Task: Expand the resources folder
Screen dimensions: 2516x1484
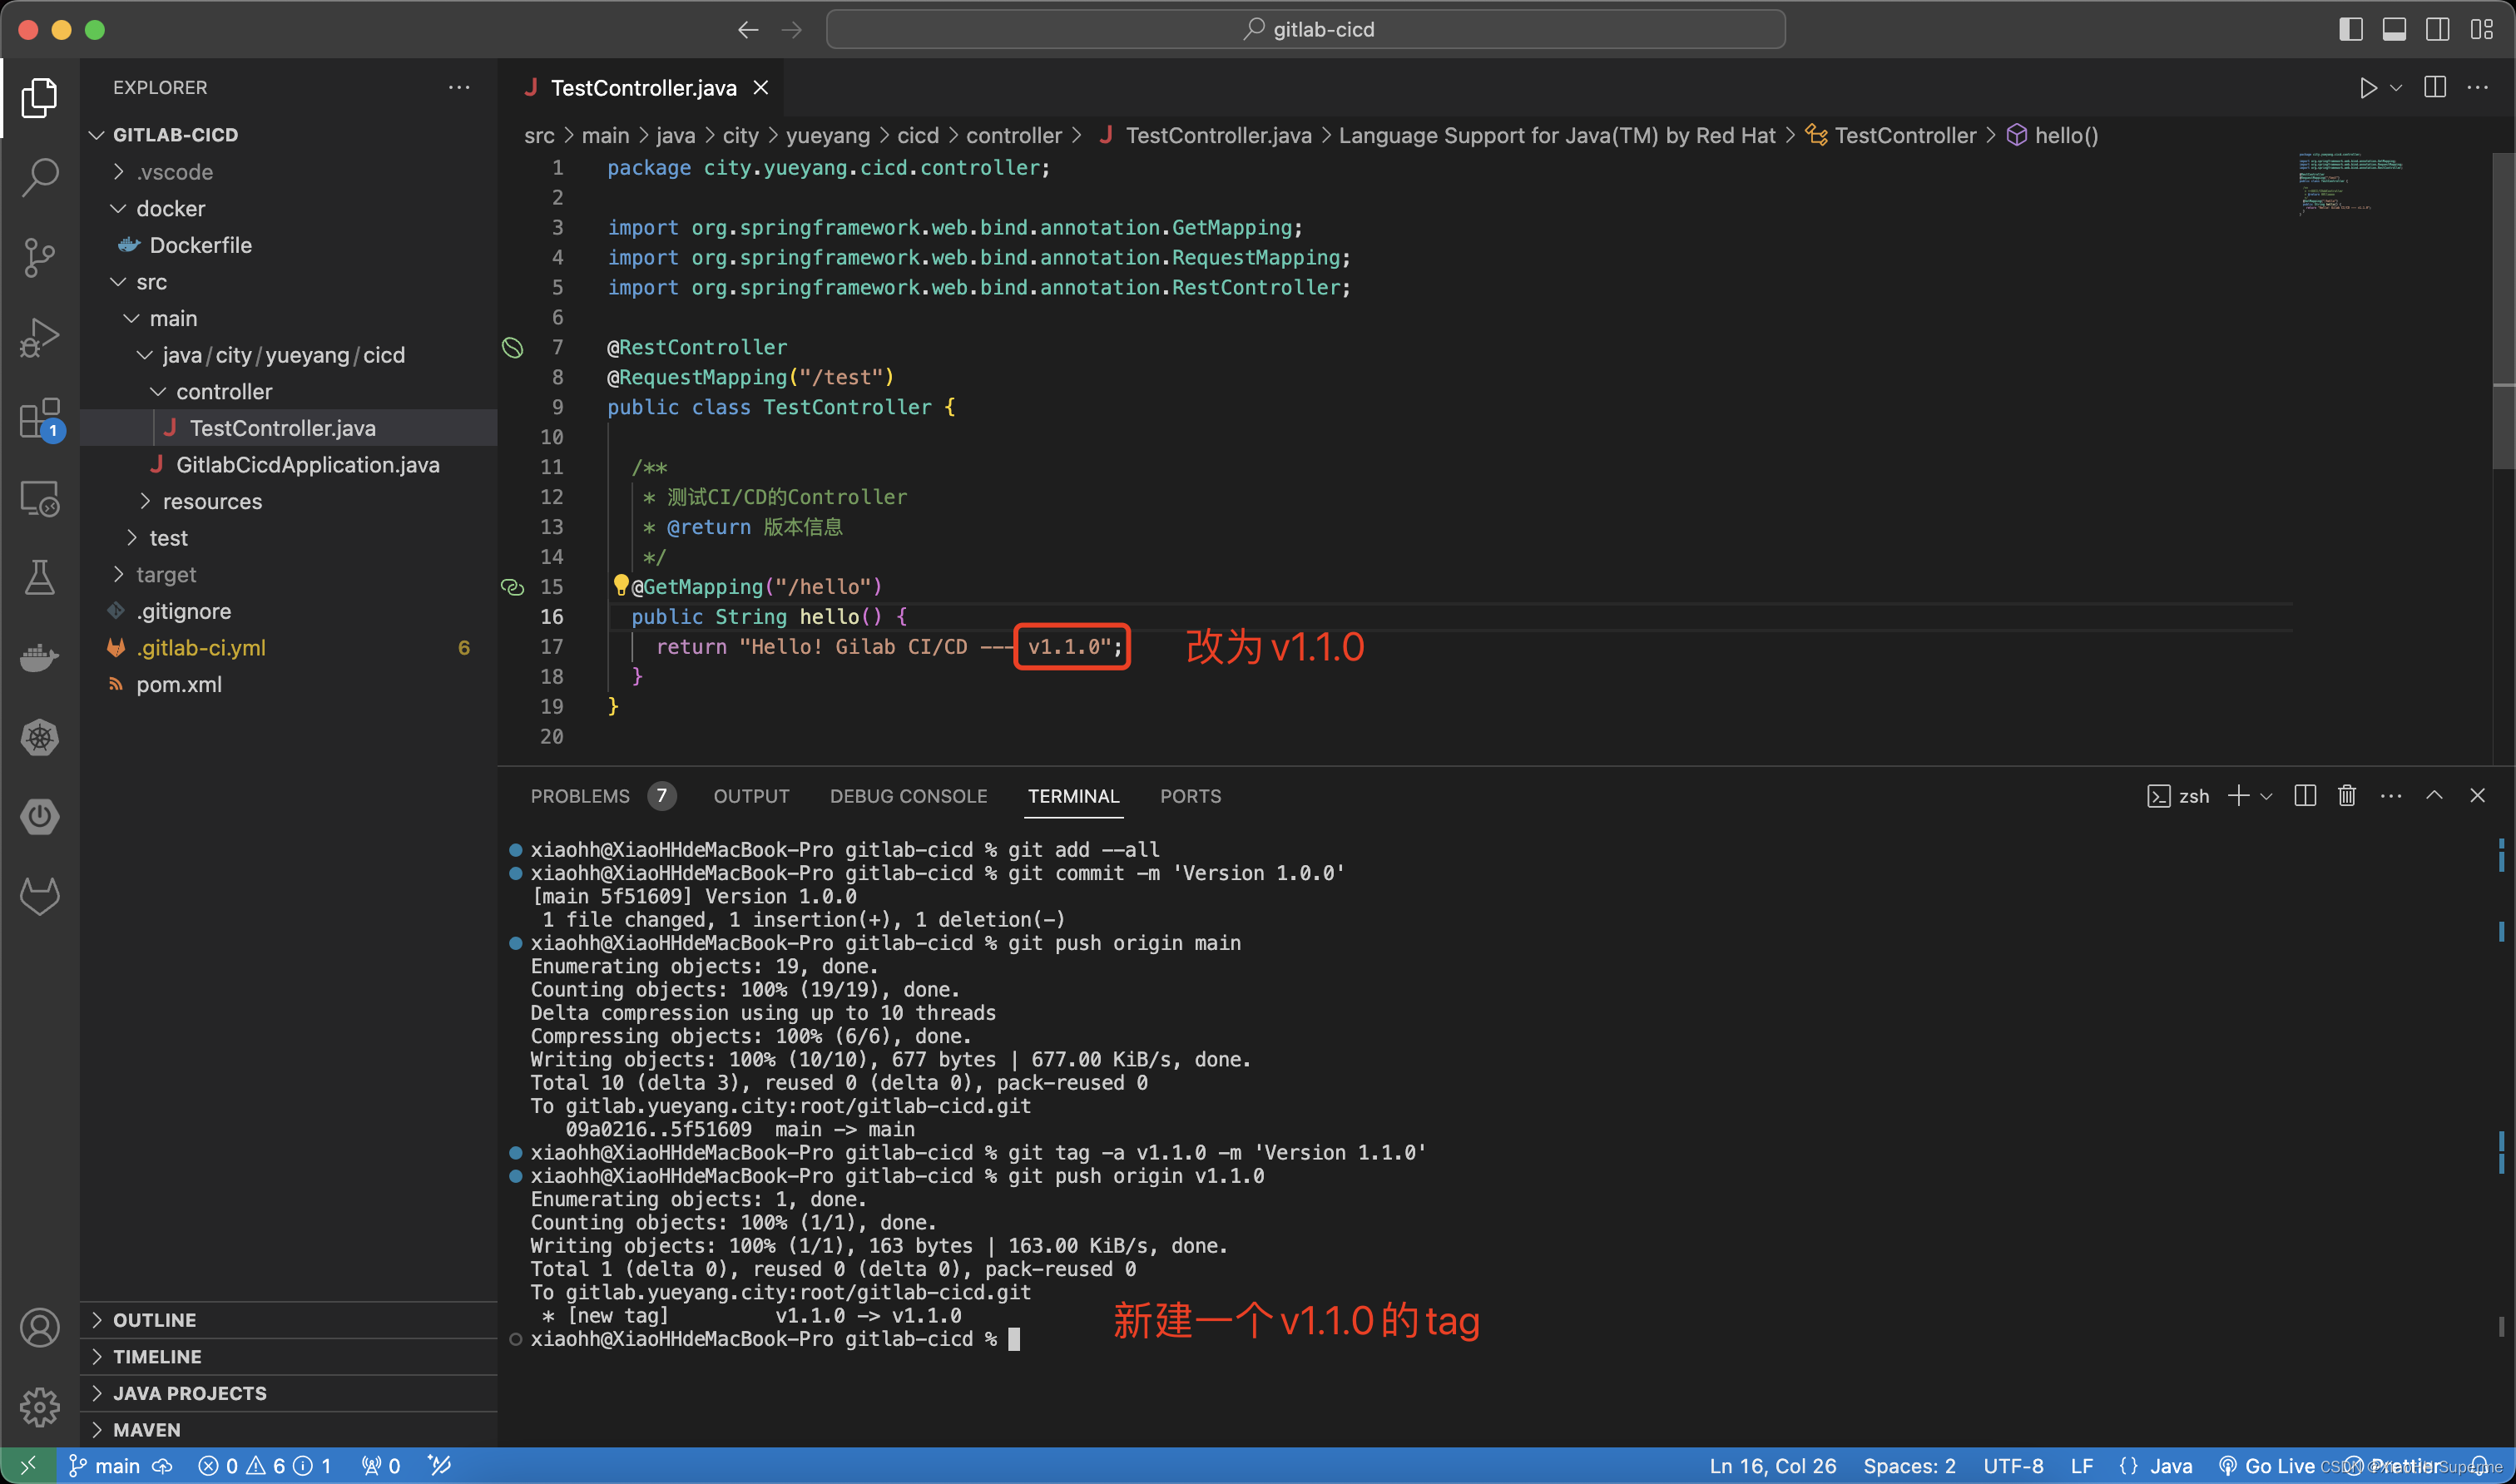Action: (212, 501)
